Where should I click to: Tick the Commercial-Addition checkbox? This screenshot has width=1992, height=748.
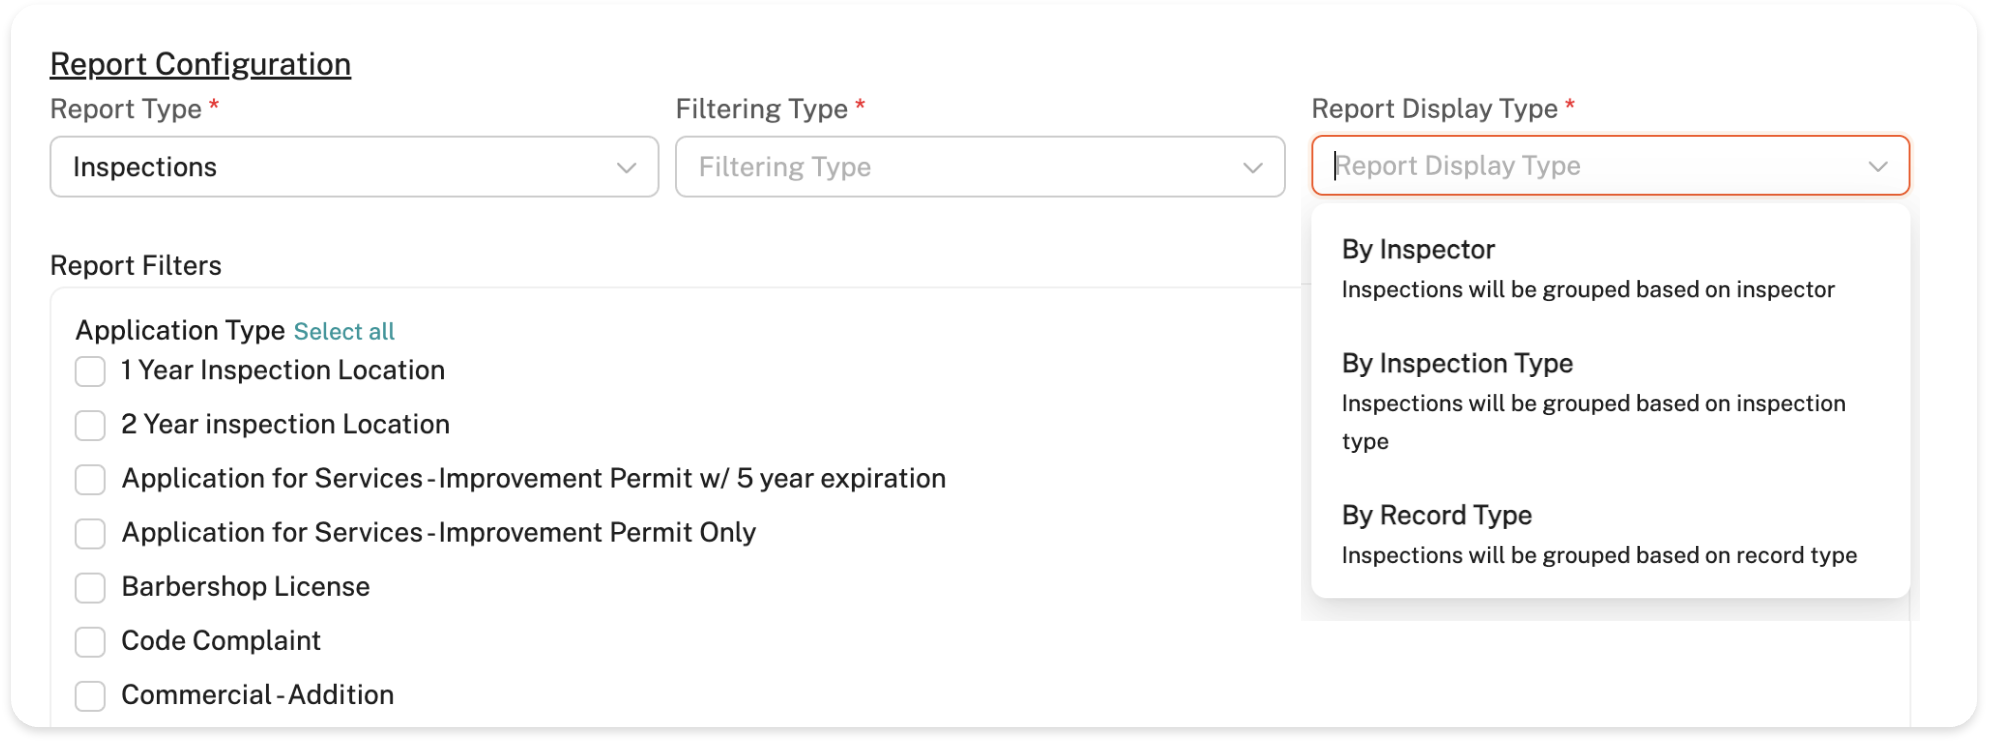[x=90, y=696]
